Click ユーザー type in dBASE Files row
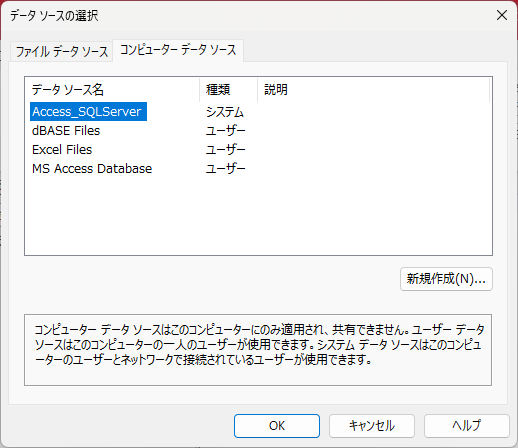Screen dimensions: 518x448 point(226,131)
